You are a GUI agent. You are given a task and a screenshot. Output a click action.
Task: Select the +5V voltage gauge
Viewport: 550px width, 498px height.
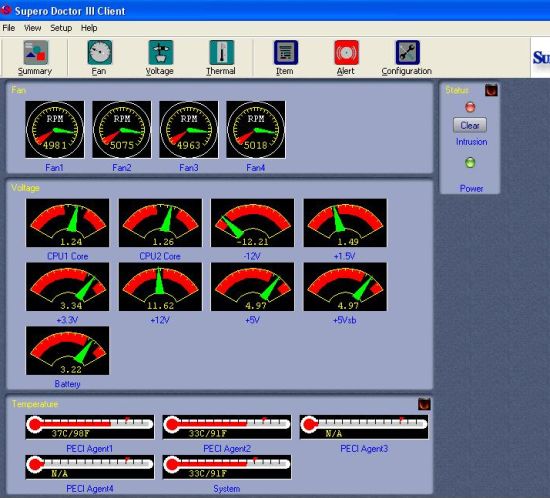coord(253,287)
